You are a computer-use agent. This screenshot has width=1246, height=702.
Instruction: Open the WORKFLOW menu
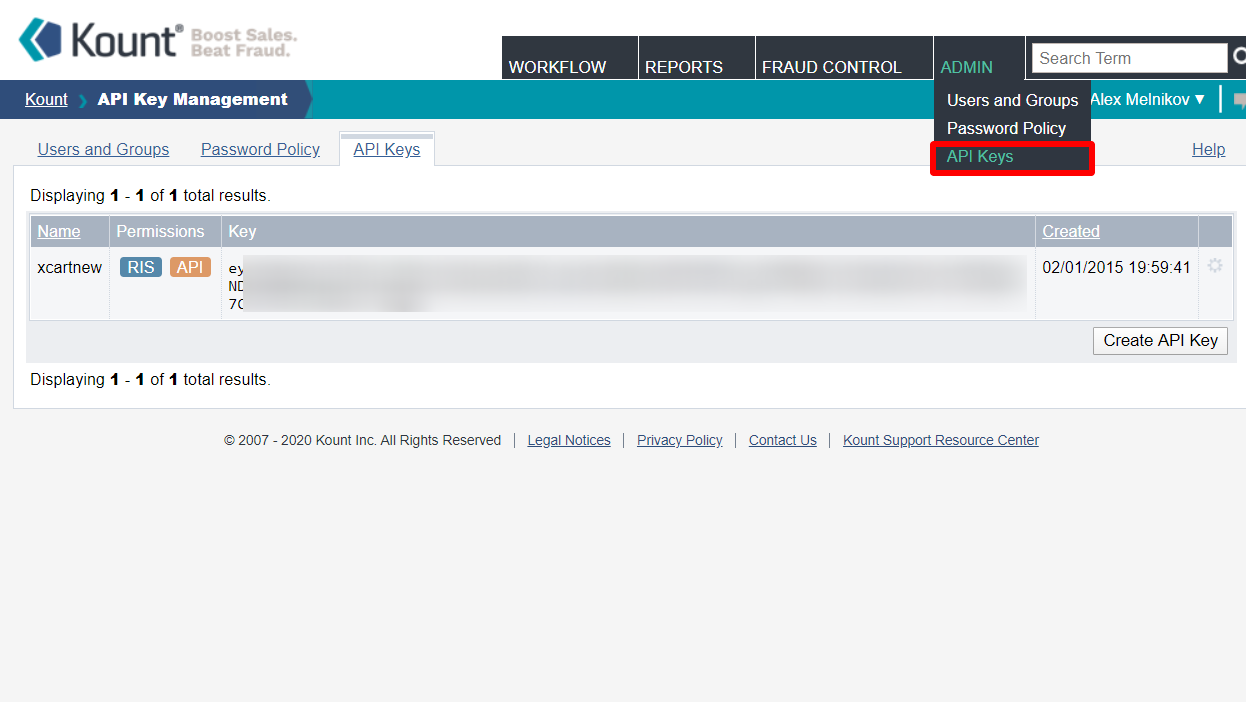coord(569,58)
